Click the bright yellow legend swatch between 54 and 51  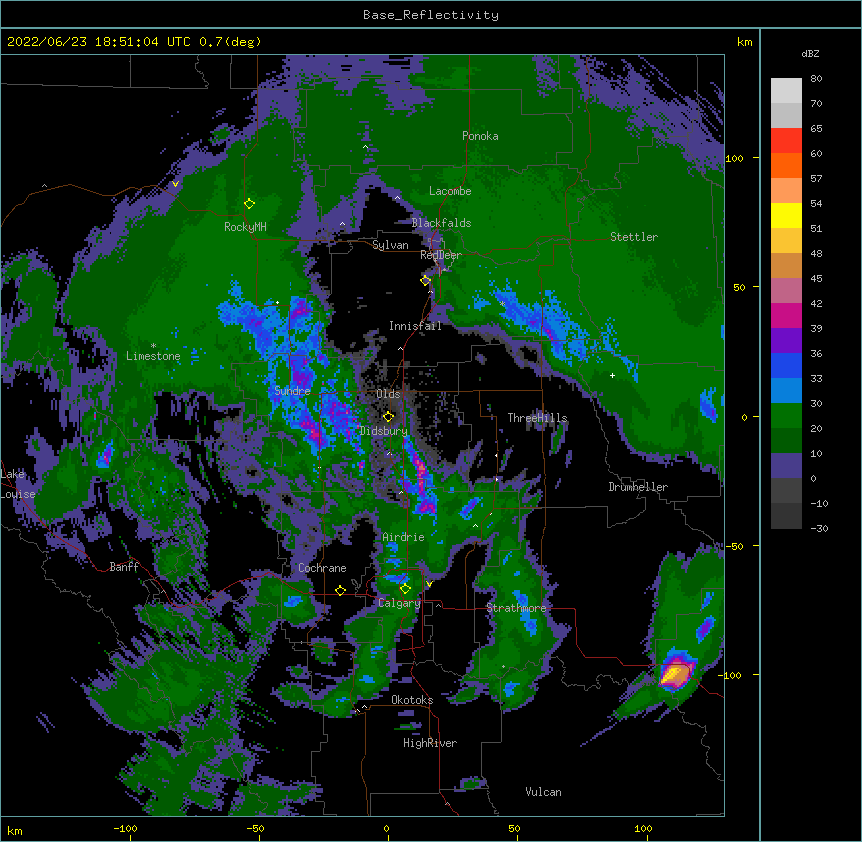coord(786,215)
